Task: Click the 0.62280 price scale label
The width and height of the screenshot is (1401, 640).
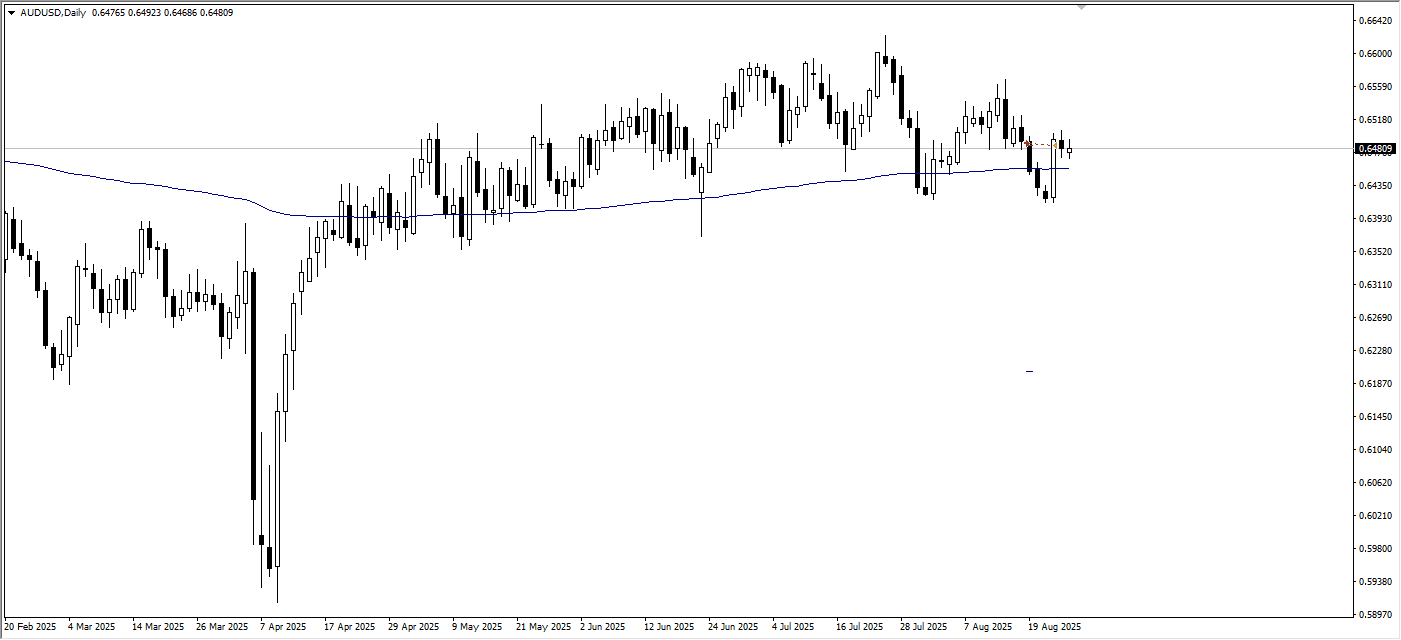Action: pyautogui.click(x=1376, y=351)
